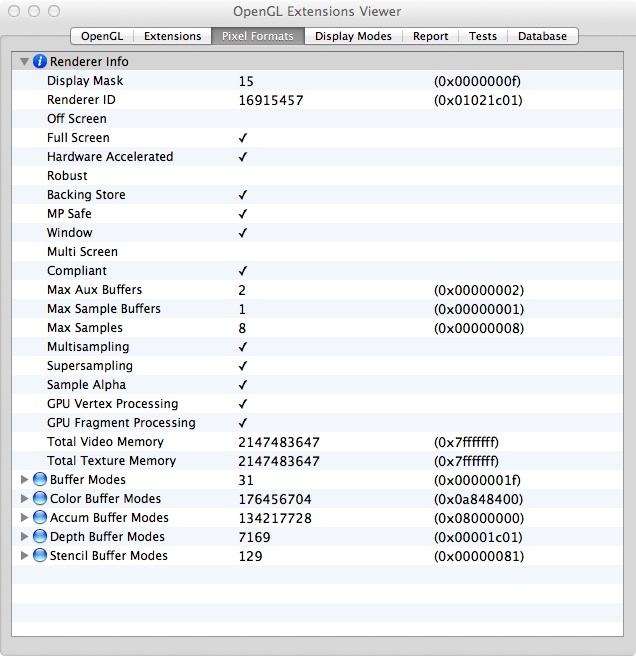Expand the Buffer Modes disclosure triangle
This screenshot has height=656, width=636.
[x=24, y=479]
